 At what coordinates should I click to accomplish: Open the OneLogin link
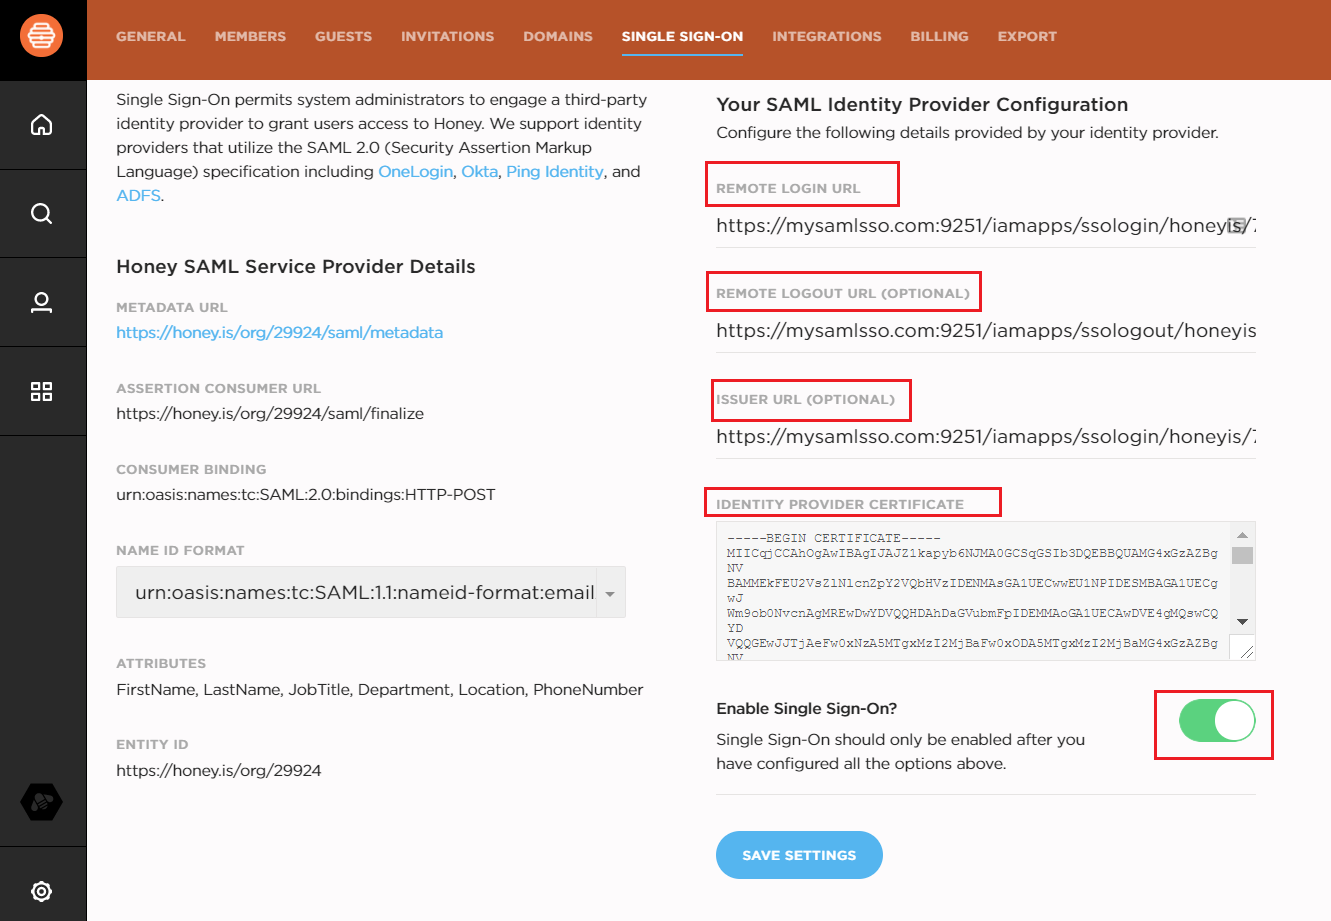coord(415,172)
